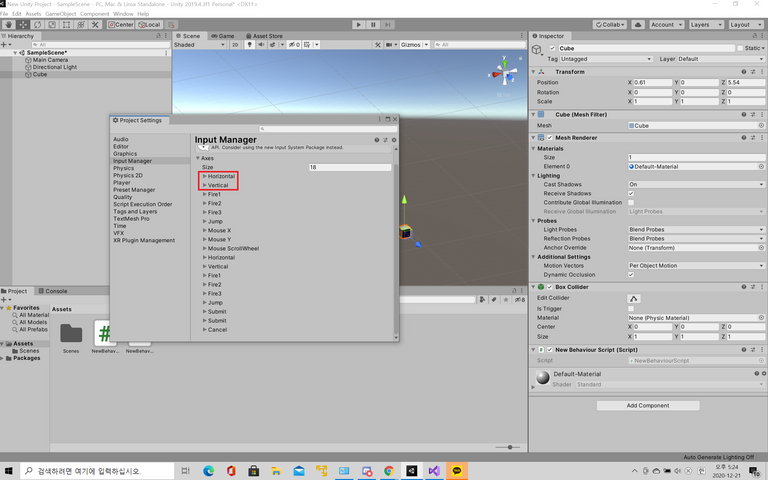
Task: Toggle Receive Shadows checkbox
Action: 631,193
